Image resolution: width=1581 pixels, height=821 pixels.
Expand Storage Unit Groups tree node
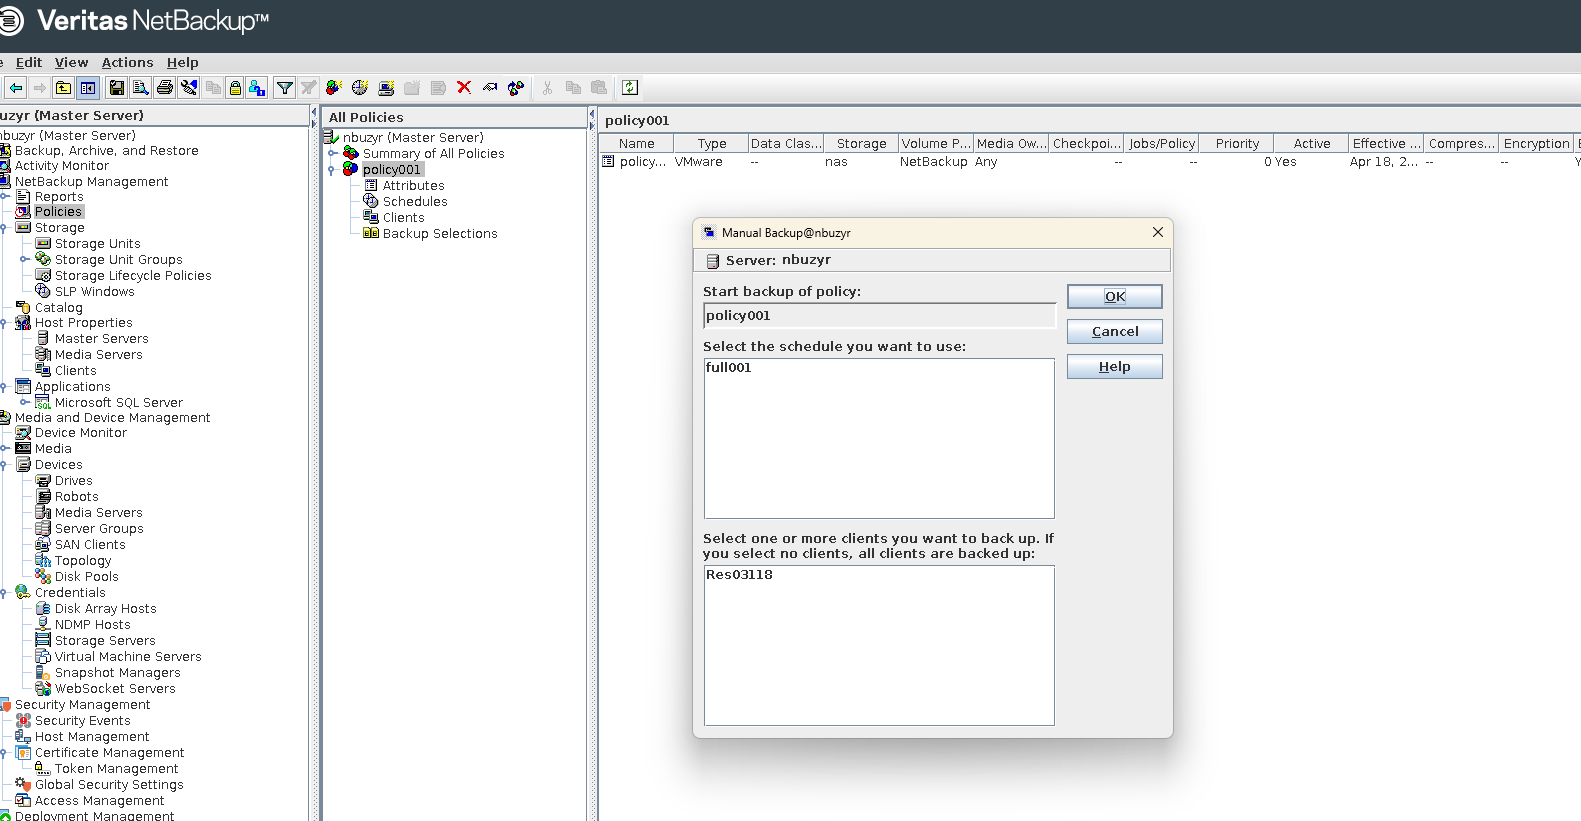(x=25, y=259)
